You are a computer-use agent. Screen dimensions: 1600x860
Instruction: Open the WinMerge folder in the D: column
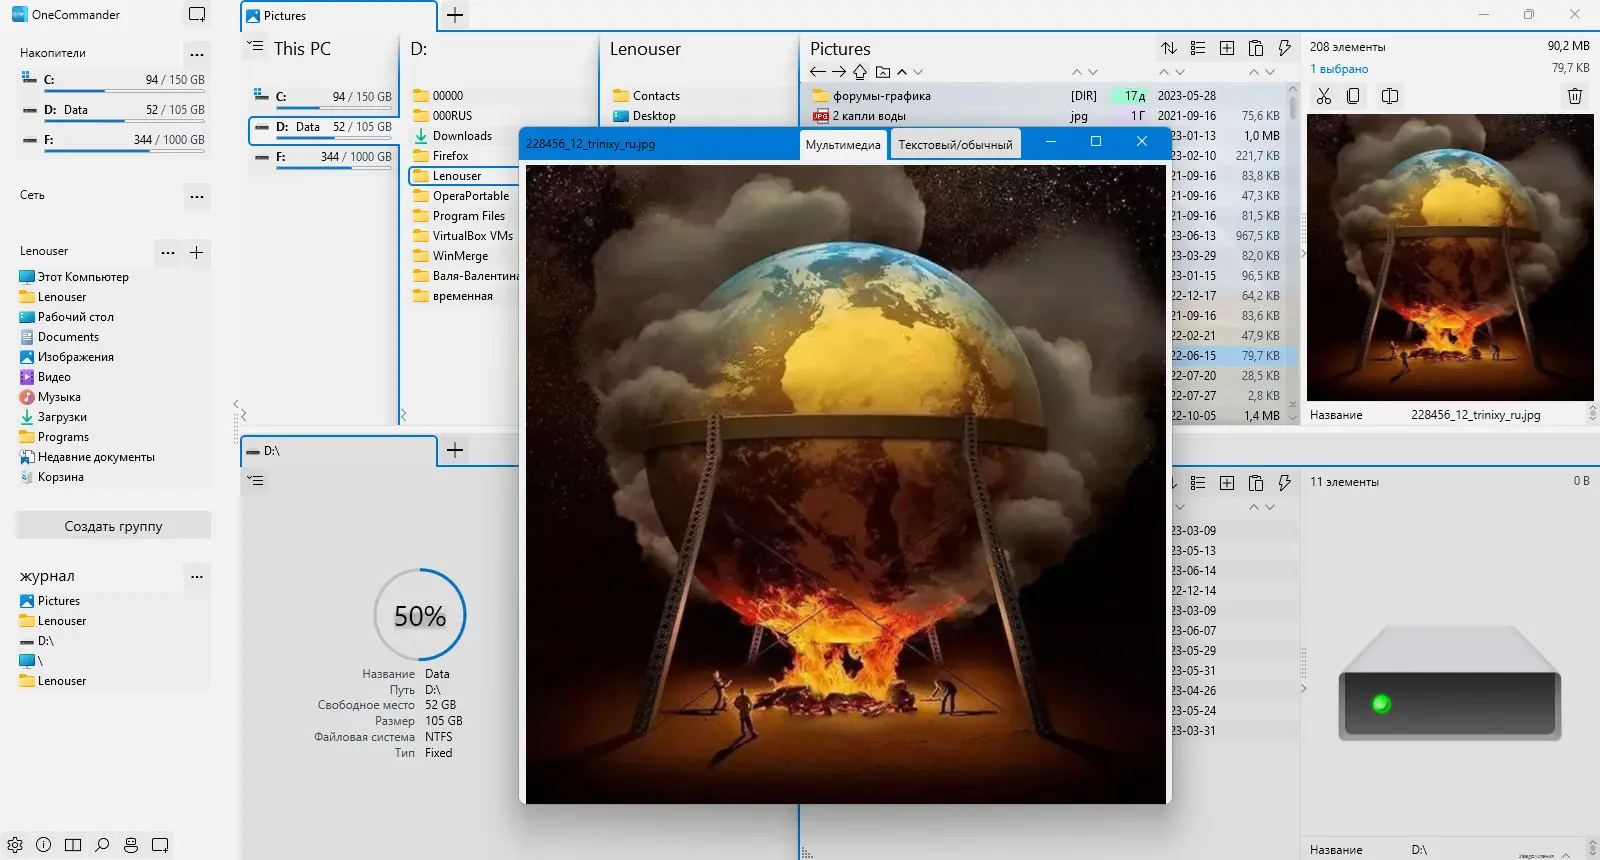[x=460, y=256]
